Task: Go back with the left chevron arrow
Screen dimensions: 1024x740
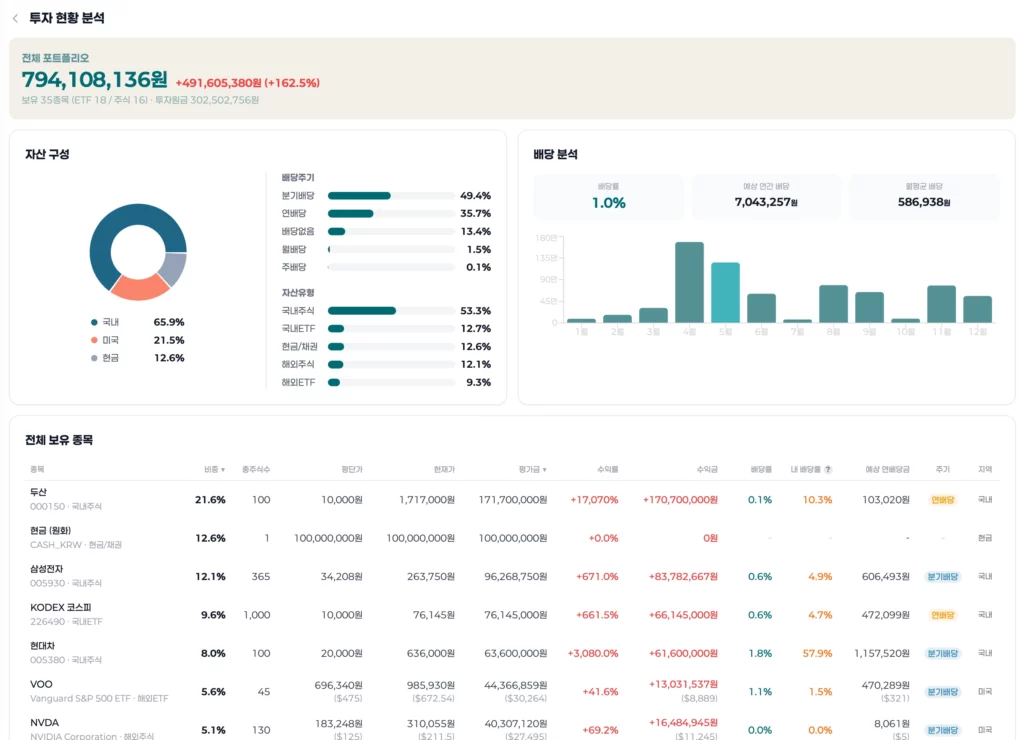Action: click(x=15, y=18)
